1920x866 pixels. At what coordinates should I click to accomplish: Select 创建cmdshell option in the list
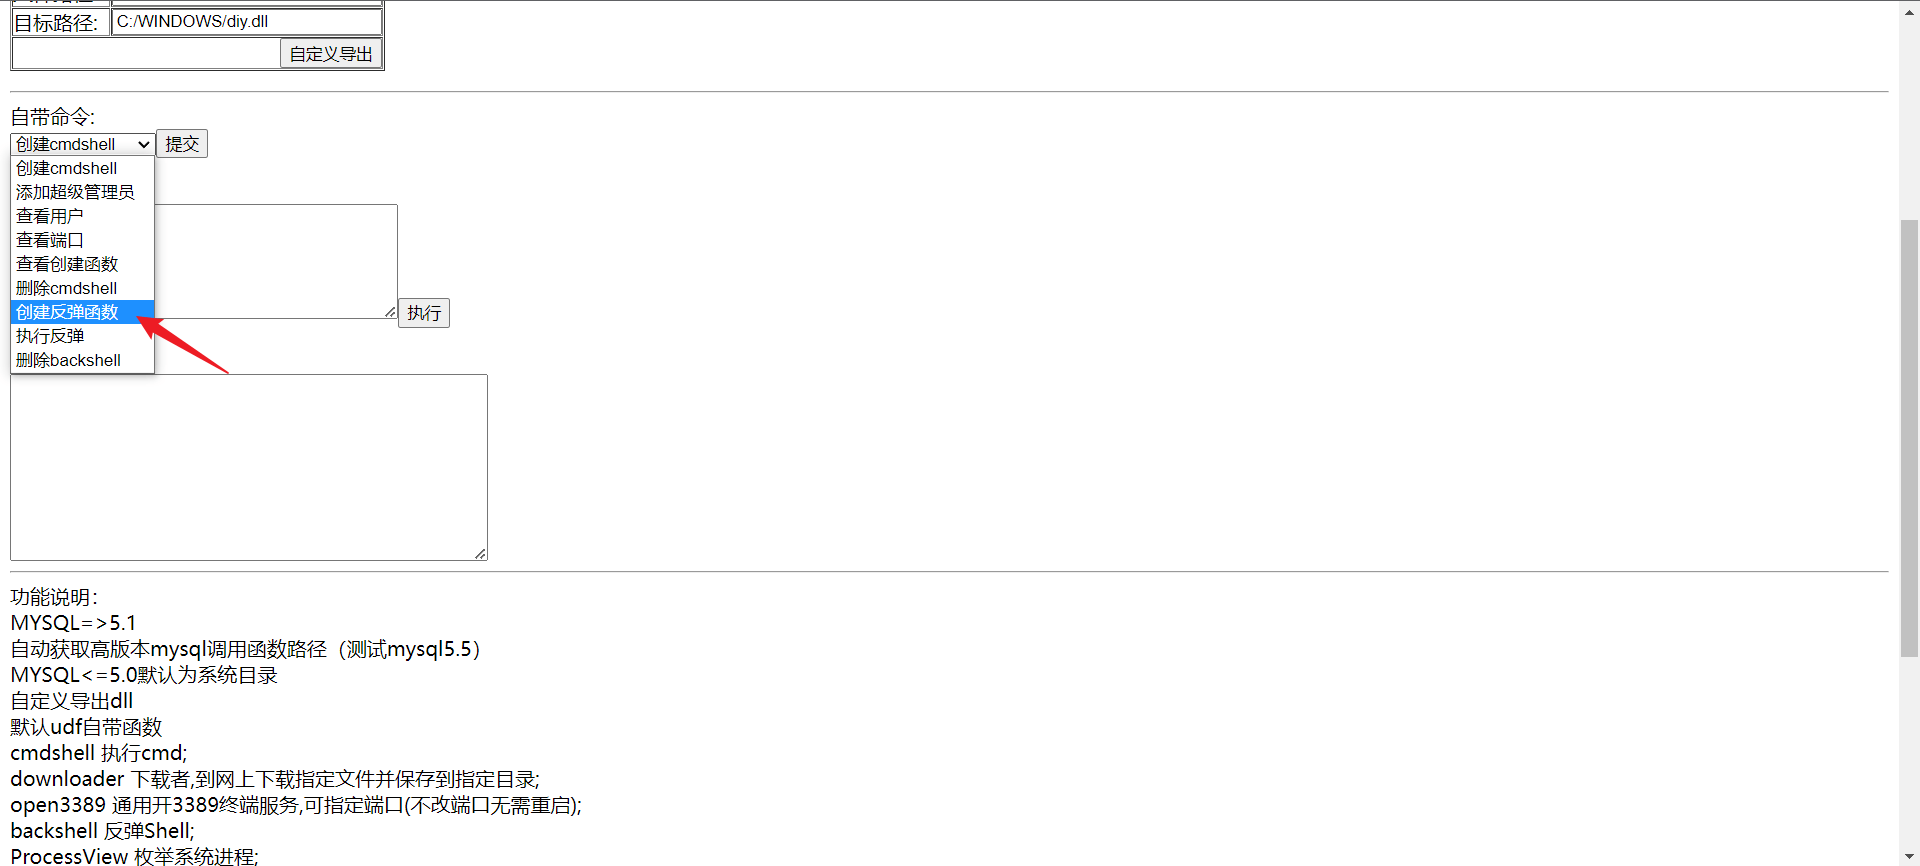pyautogui.click(x=67, y=168)
